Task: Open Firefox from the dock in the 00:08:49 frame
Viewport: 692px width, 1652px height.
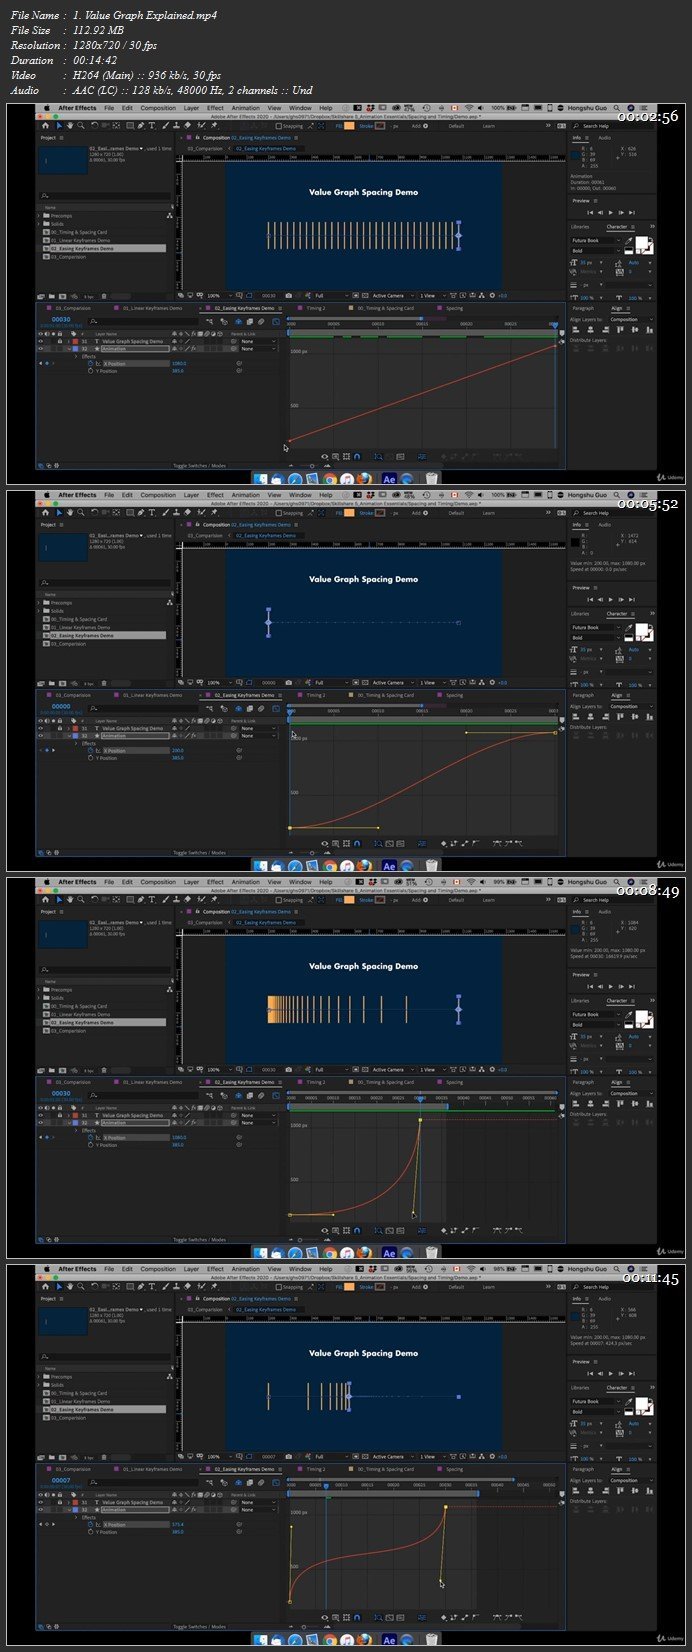Action: pos(365,1253)
